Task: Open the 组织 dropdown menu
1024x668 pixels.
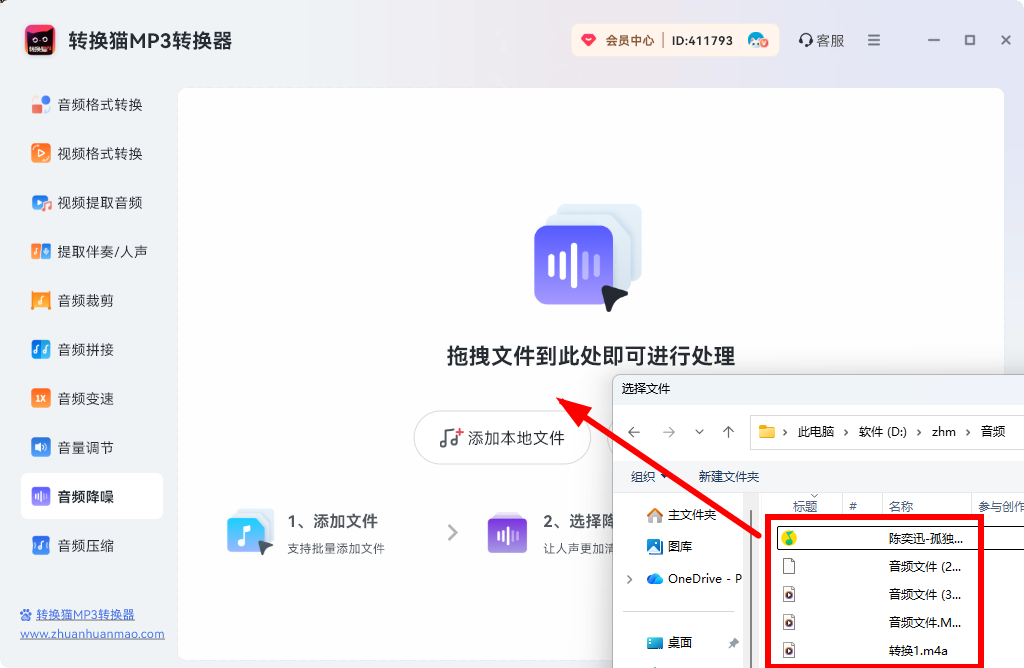Action: (x=649, y=477)
